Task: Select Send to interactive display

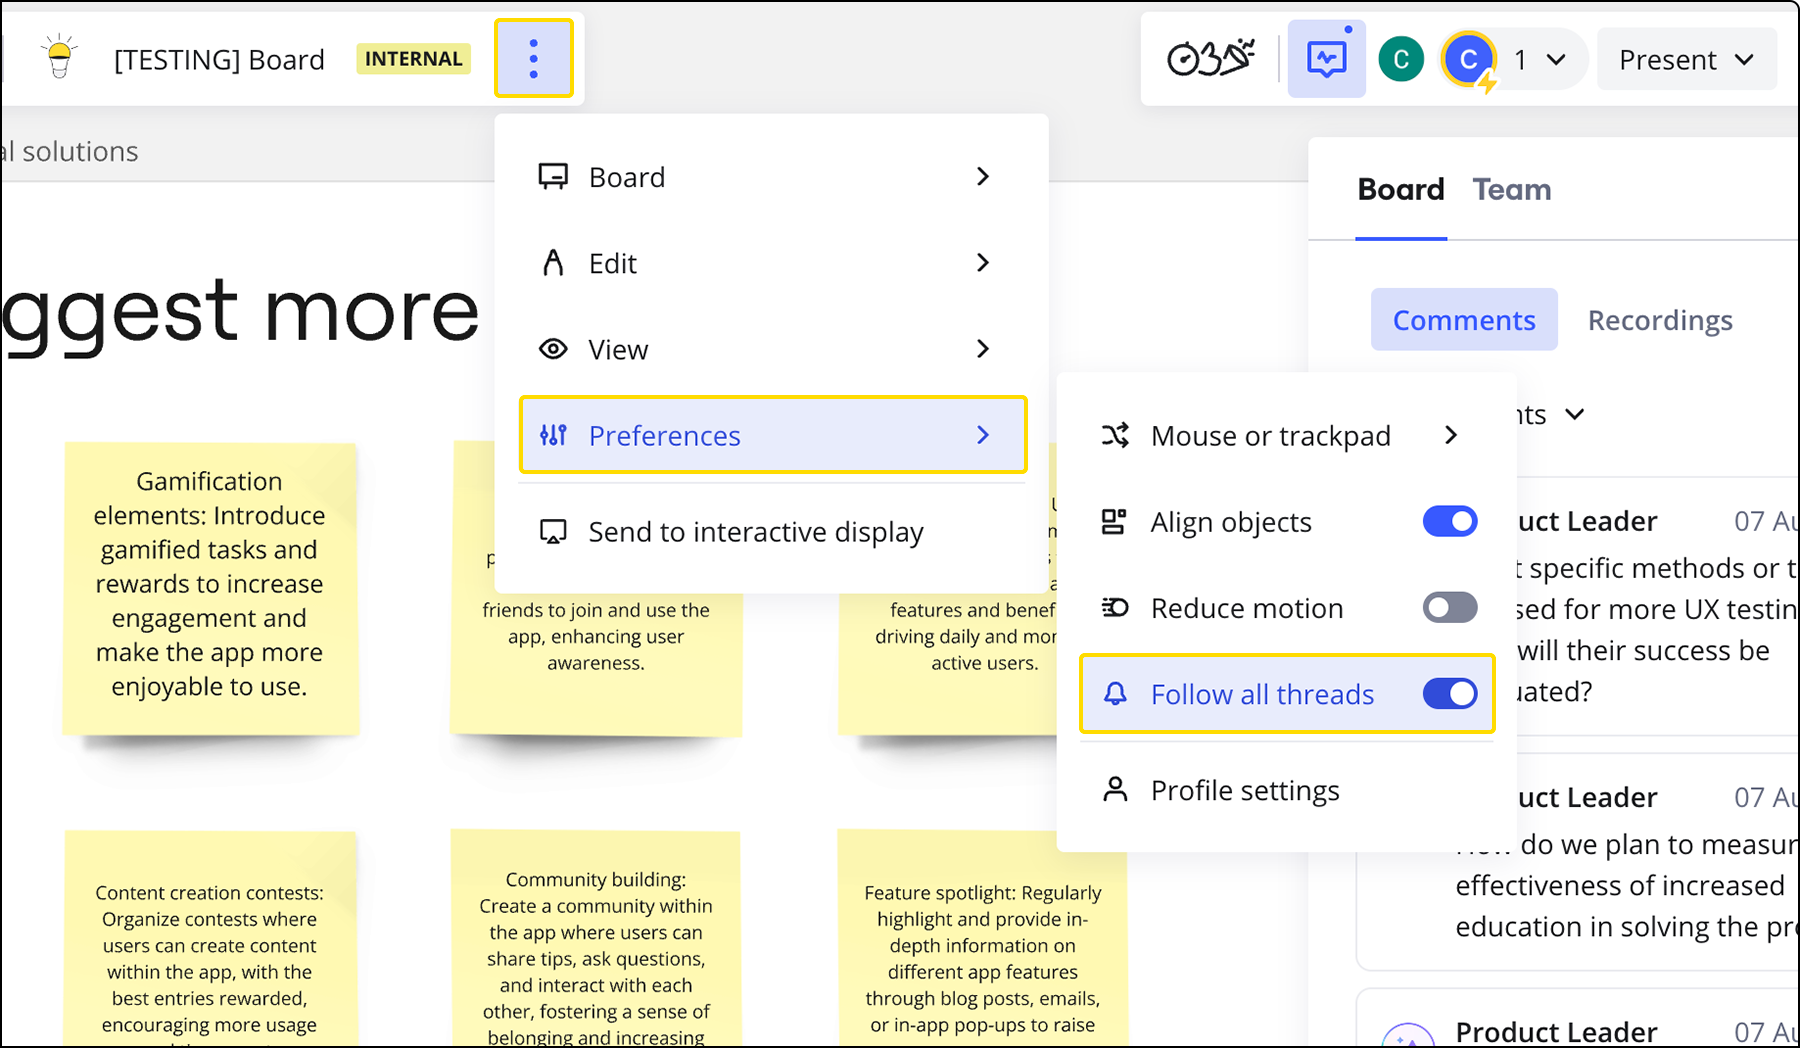Action: [x=755, y=532]
